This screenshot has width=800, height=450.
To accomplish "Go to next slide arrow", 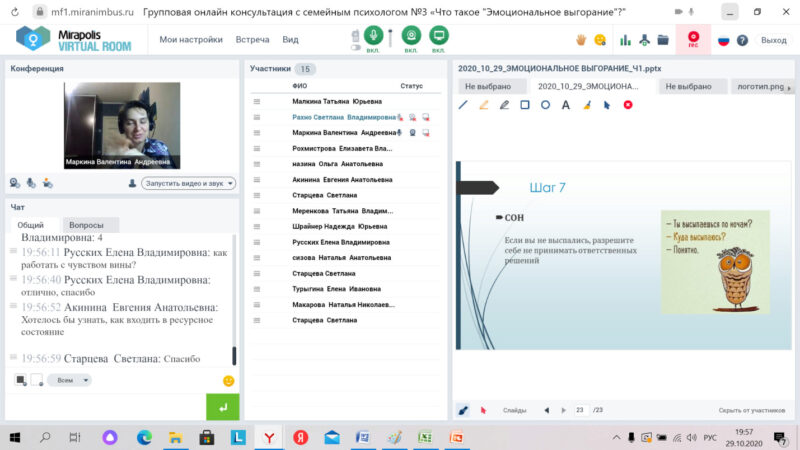I will [564, 410].
